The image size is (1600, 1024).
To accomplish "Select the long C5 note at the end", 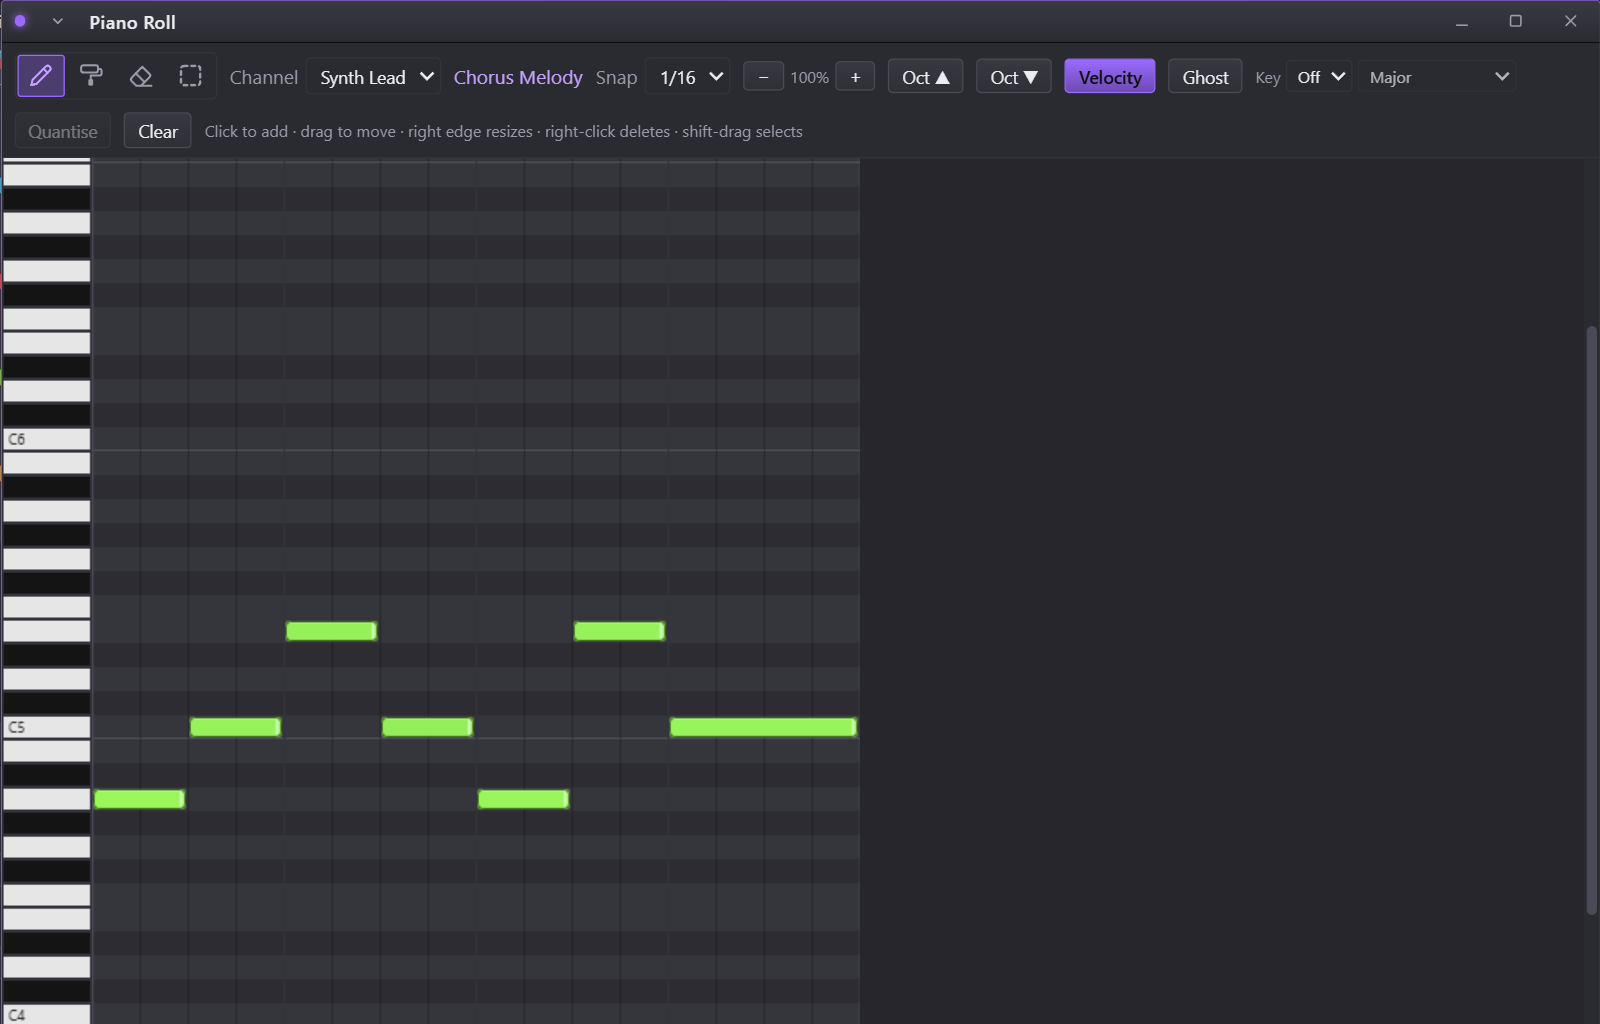I will 763,727.
